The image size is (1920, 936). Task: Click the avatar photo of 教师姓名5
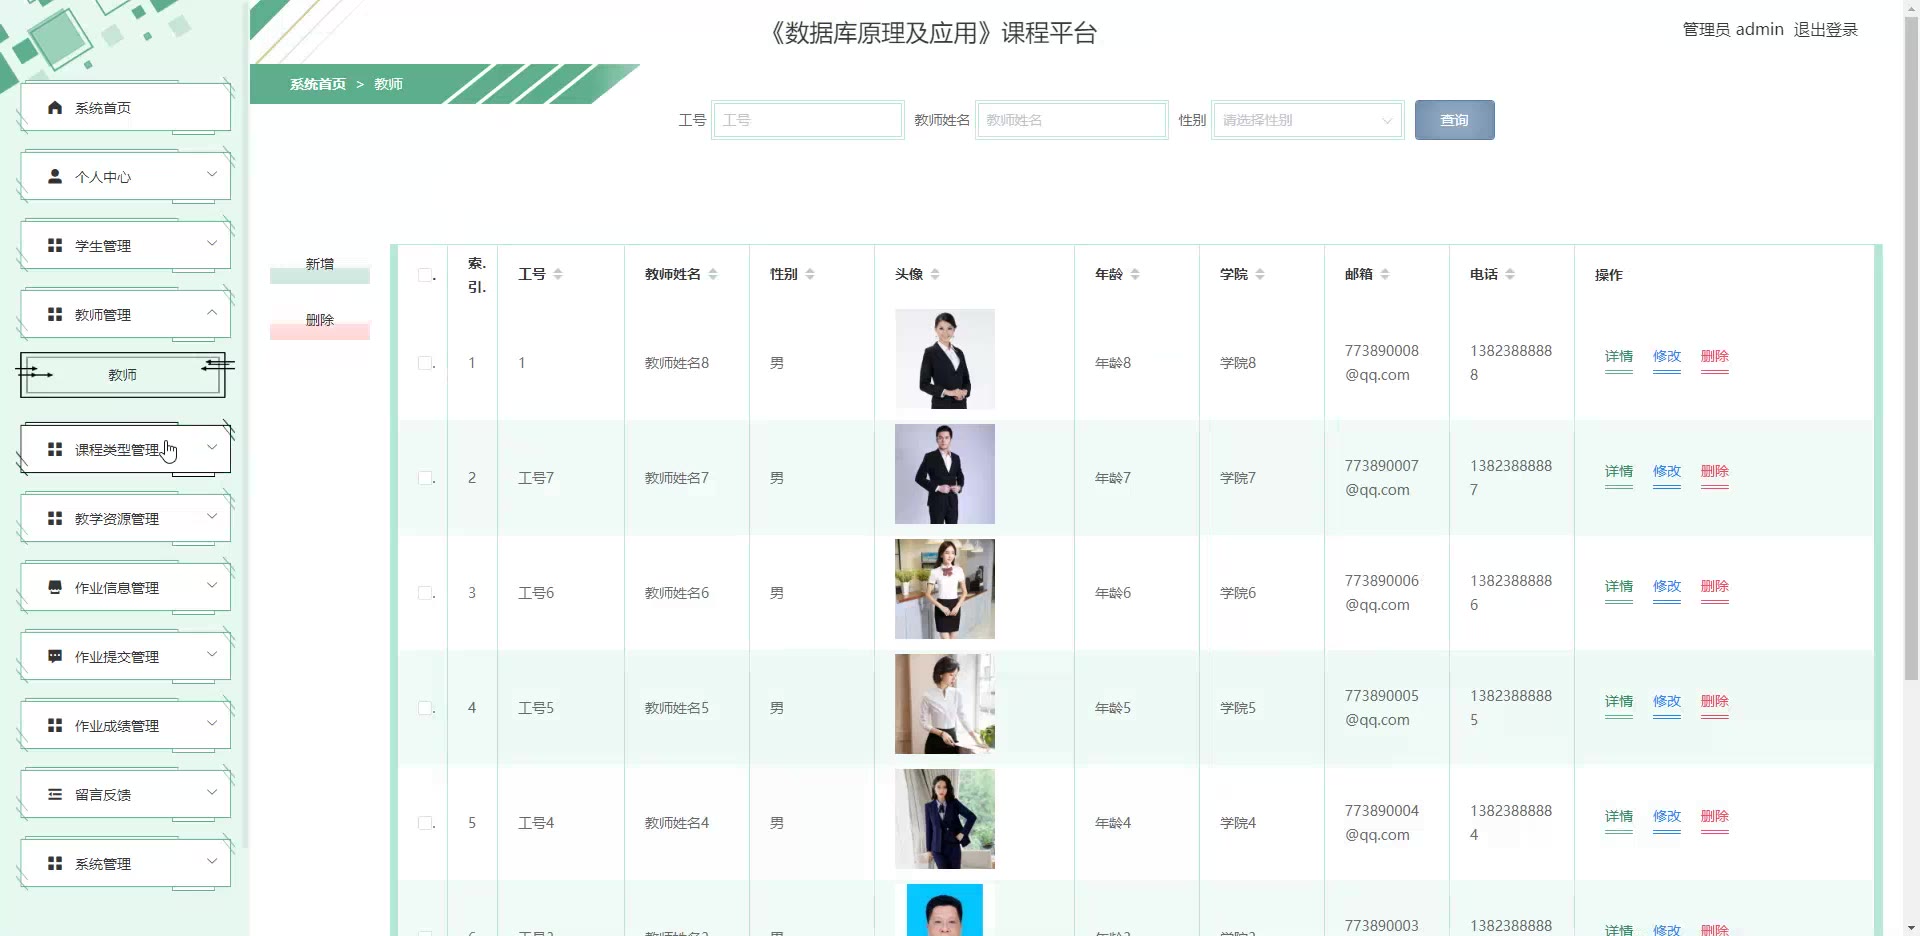click(945, 704)
